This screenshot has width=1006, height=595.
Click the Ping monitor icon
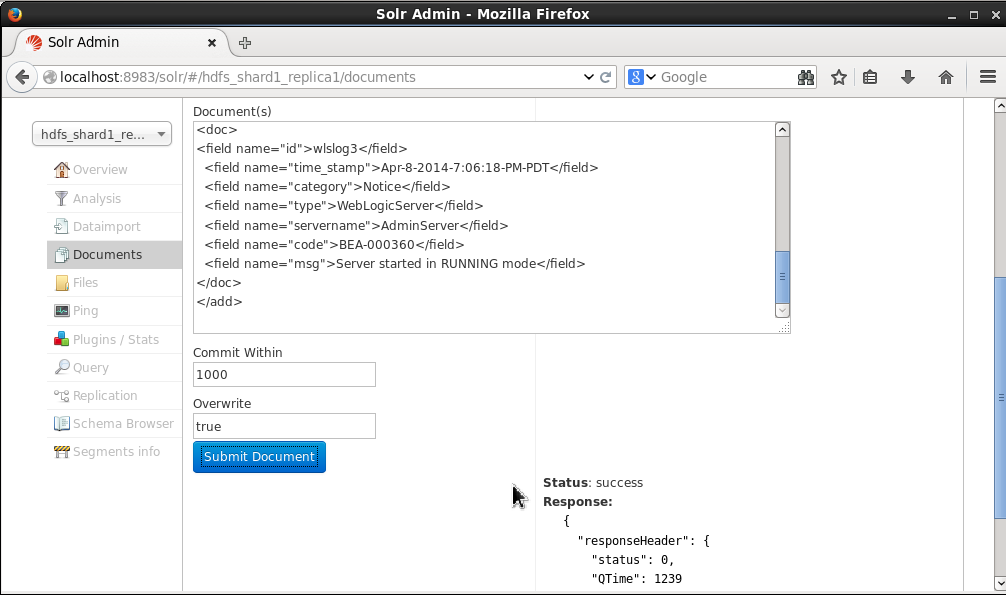coord(62,311)
